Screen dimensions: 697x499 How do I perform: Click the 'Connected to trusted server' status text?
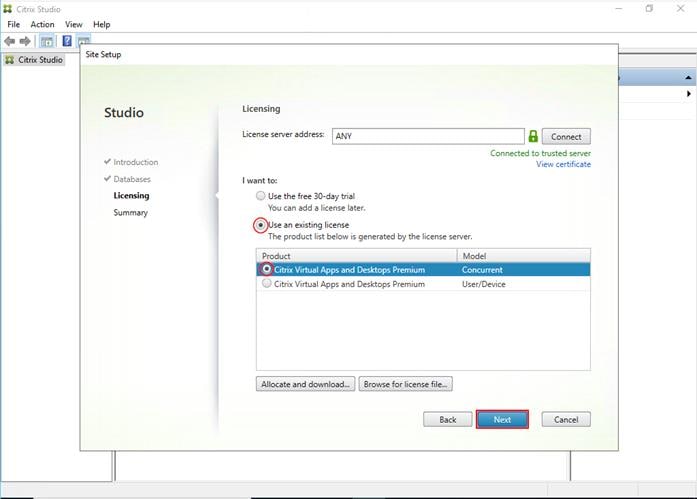click(x=541, y=153)
